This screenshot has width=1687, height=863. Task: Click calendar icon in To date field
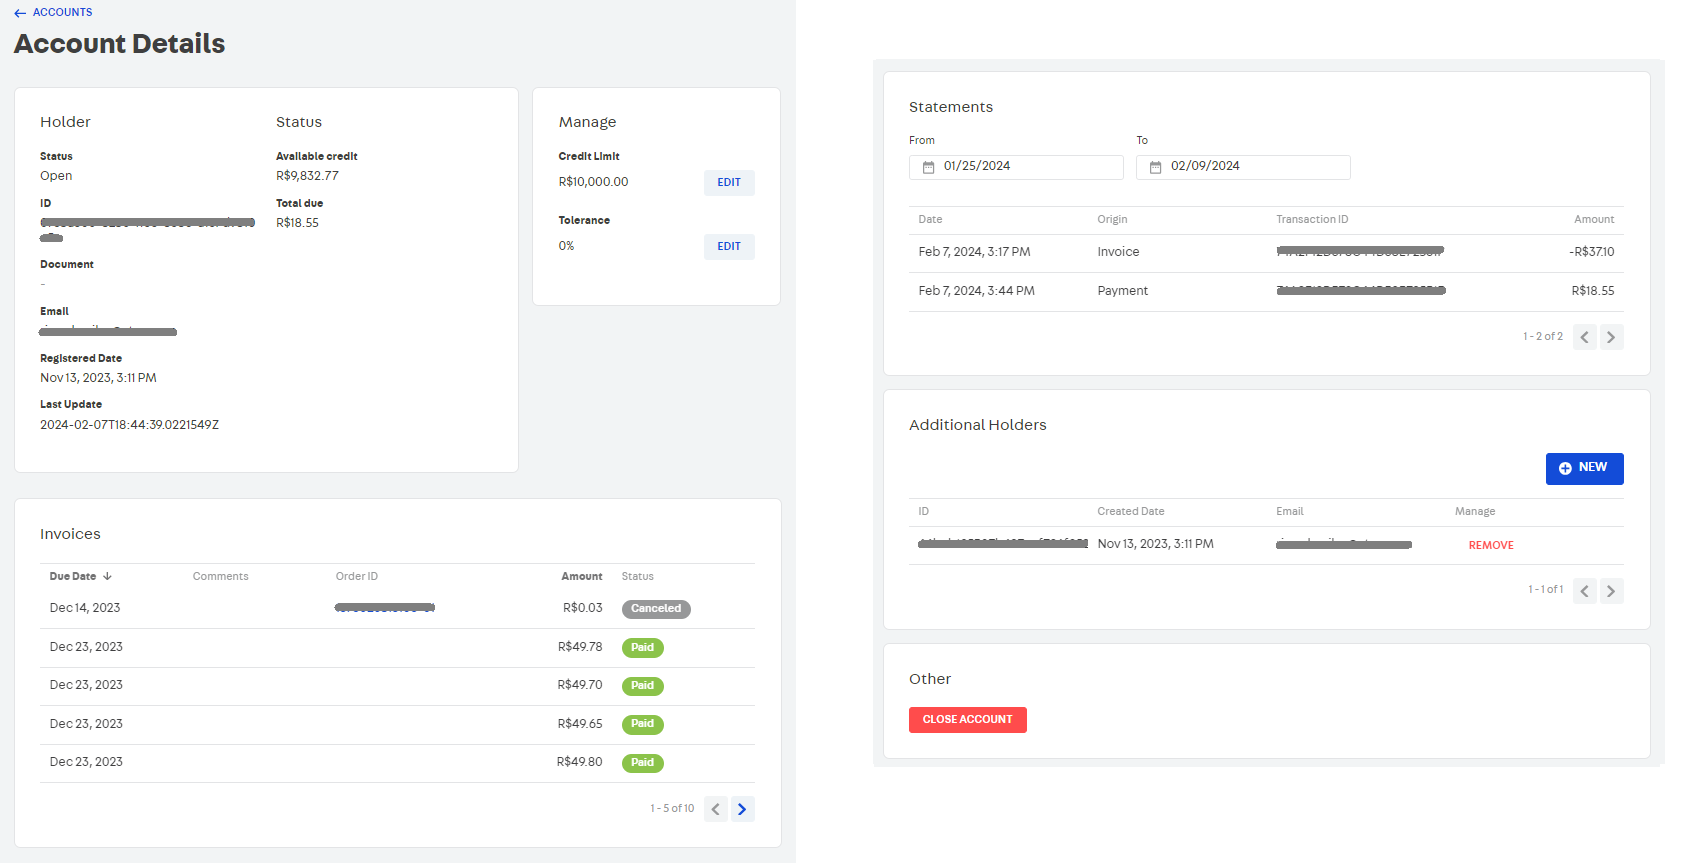pyautogui.click(x=1155, y=167)
